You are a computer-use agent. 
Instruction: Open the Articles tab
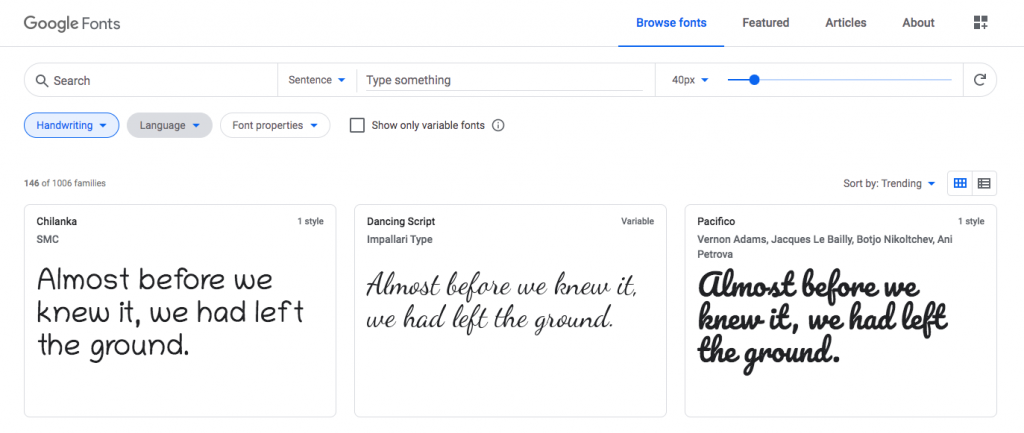(x=846, y=23)
